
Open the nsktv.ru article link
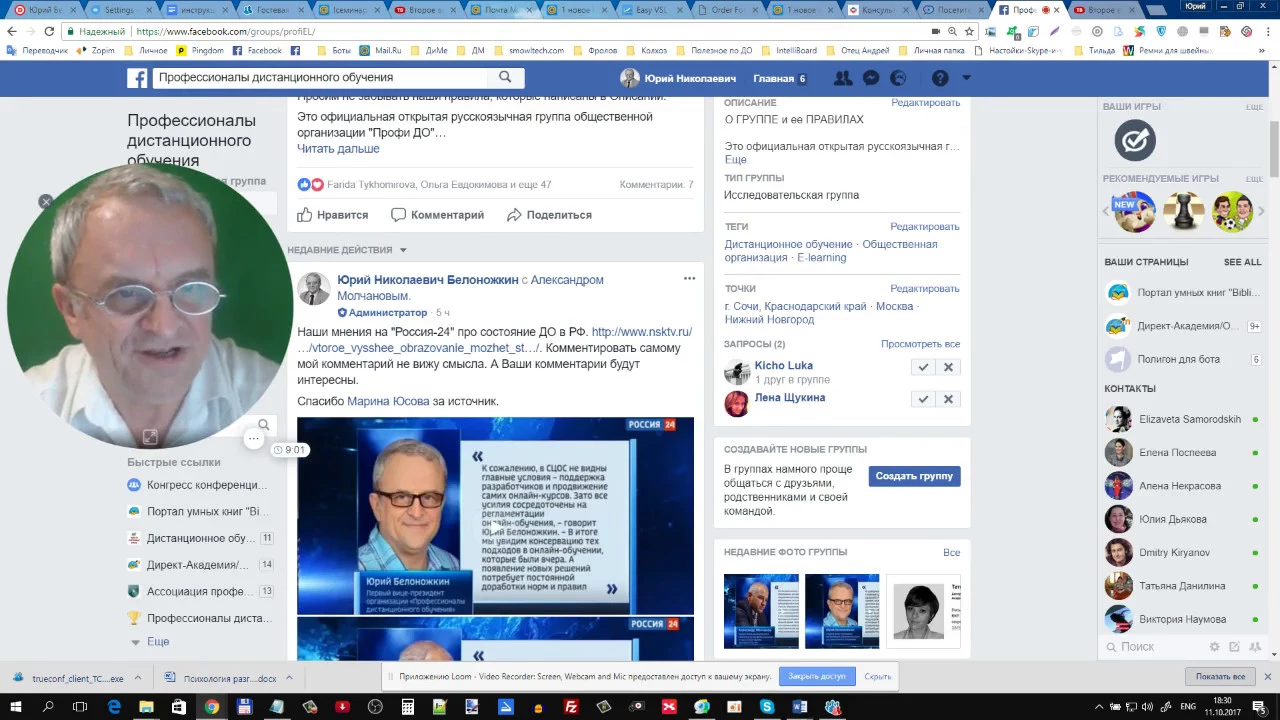(x=494, y=340)
